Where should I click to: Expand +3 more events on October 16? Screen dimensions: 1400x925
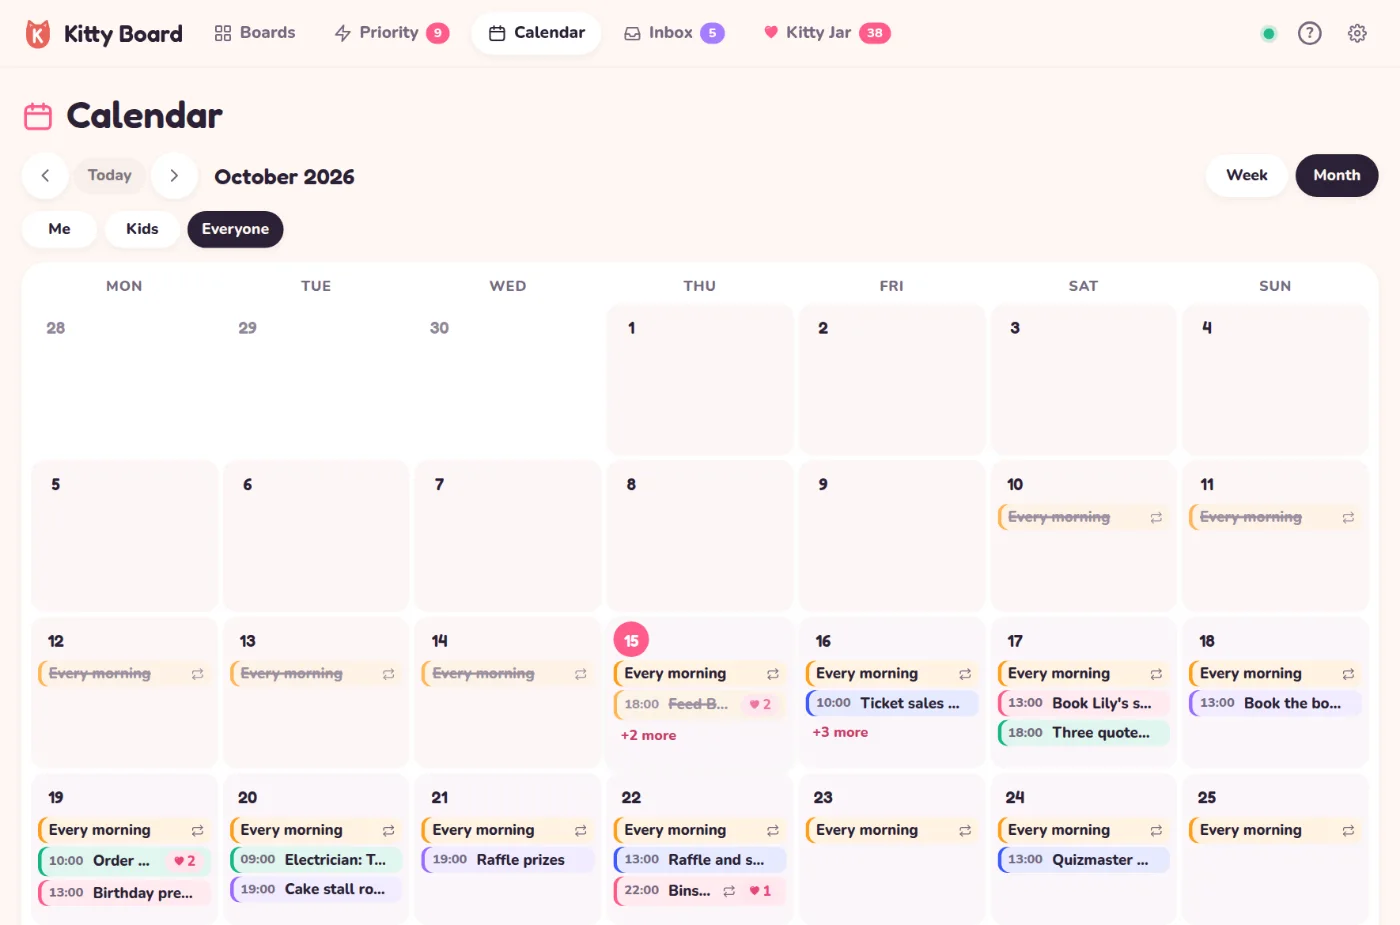tap(840, 732)
